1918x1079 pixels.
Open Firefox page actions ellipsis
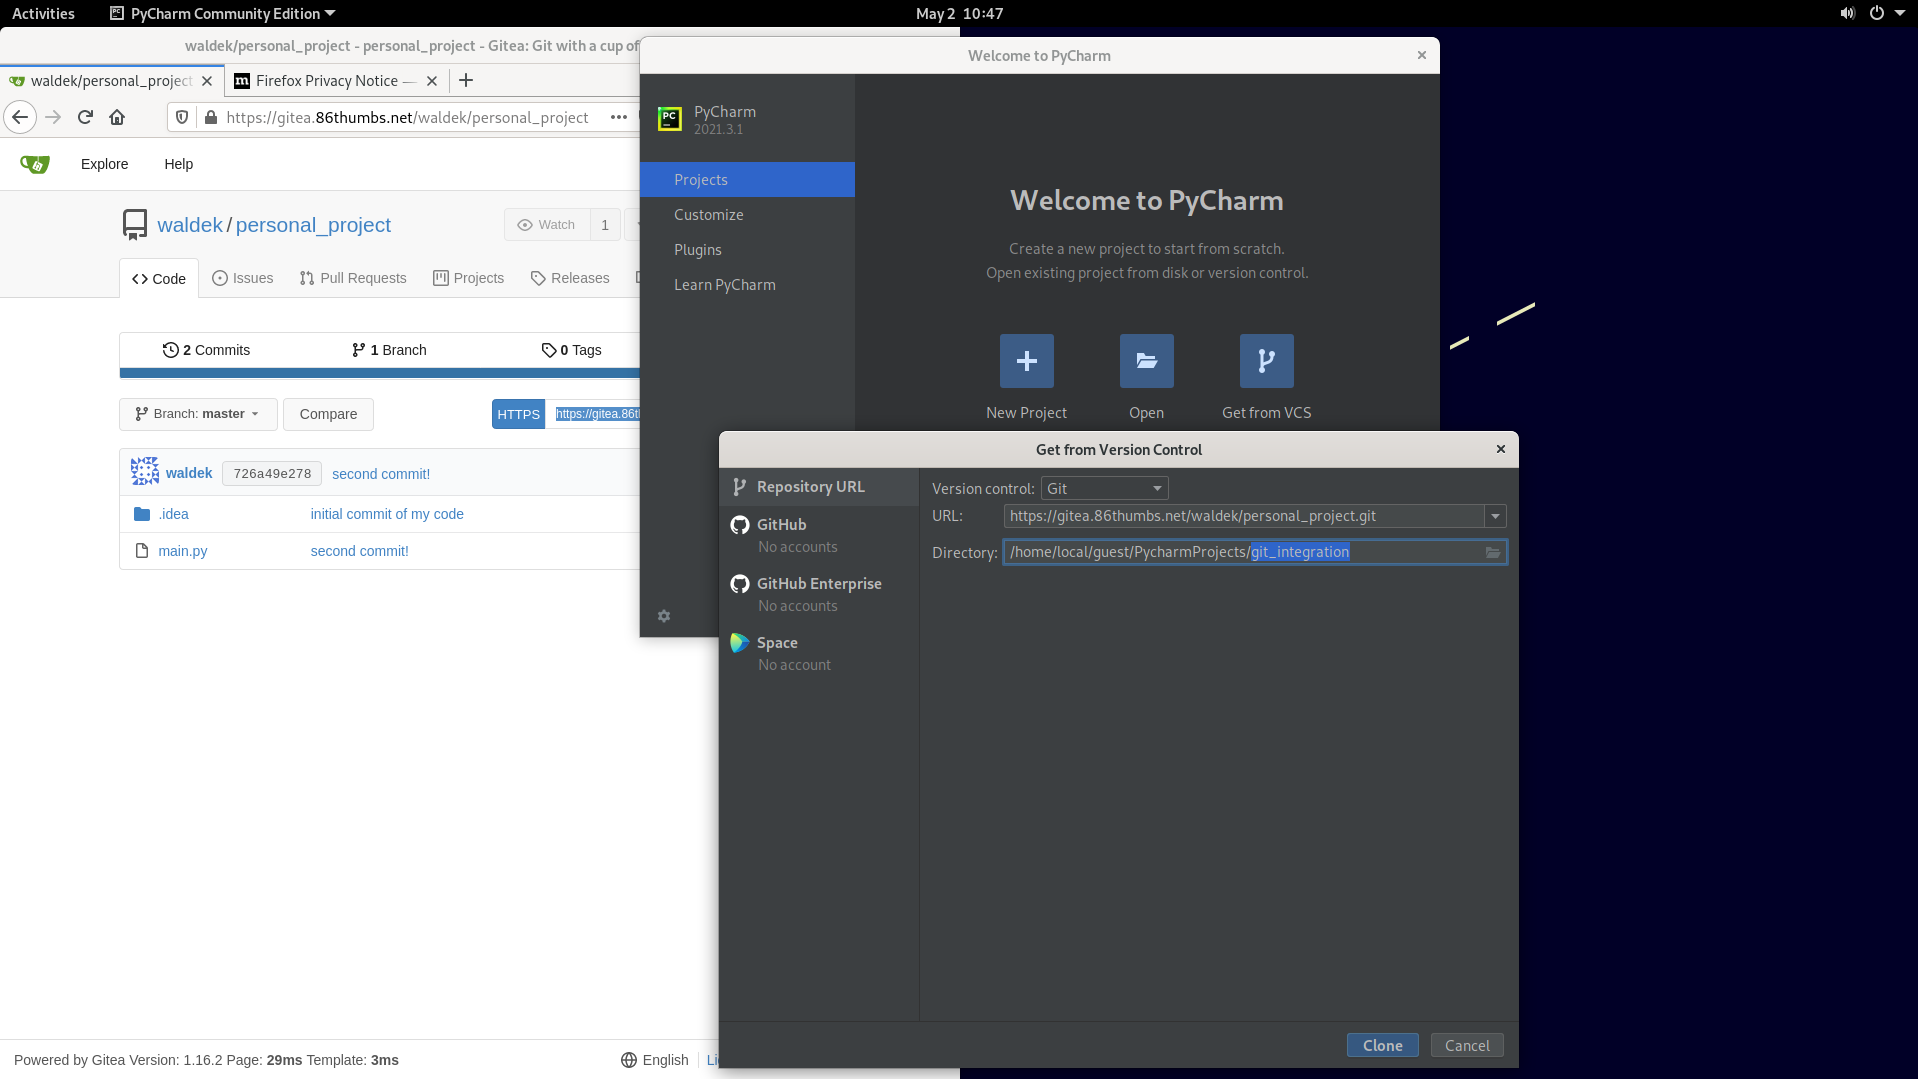tap(619, 117)
